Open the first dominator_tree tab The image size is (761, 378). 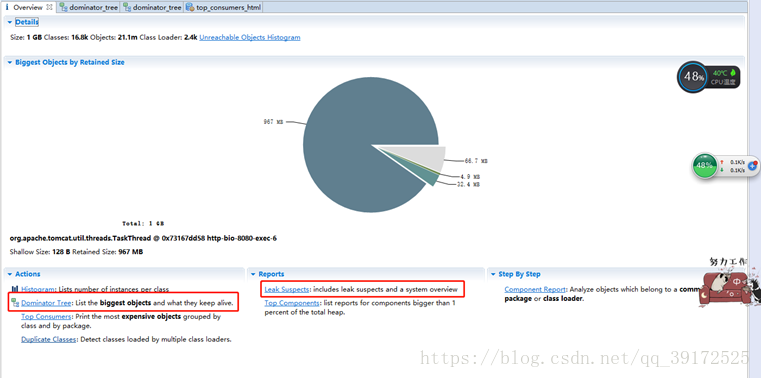pyautogui.click(x=88, y=7)
